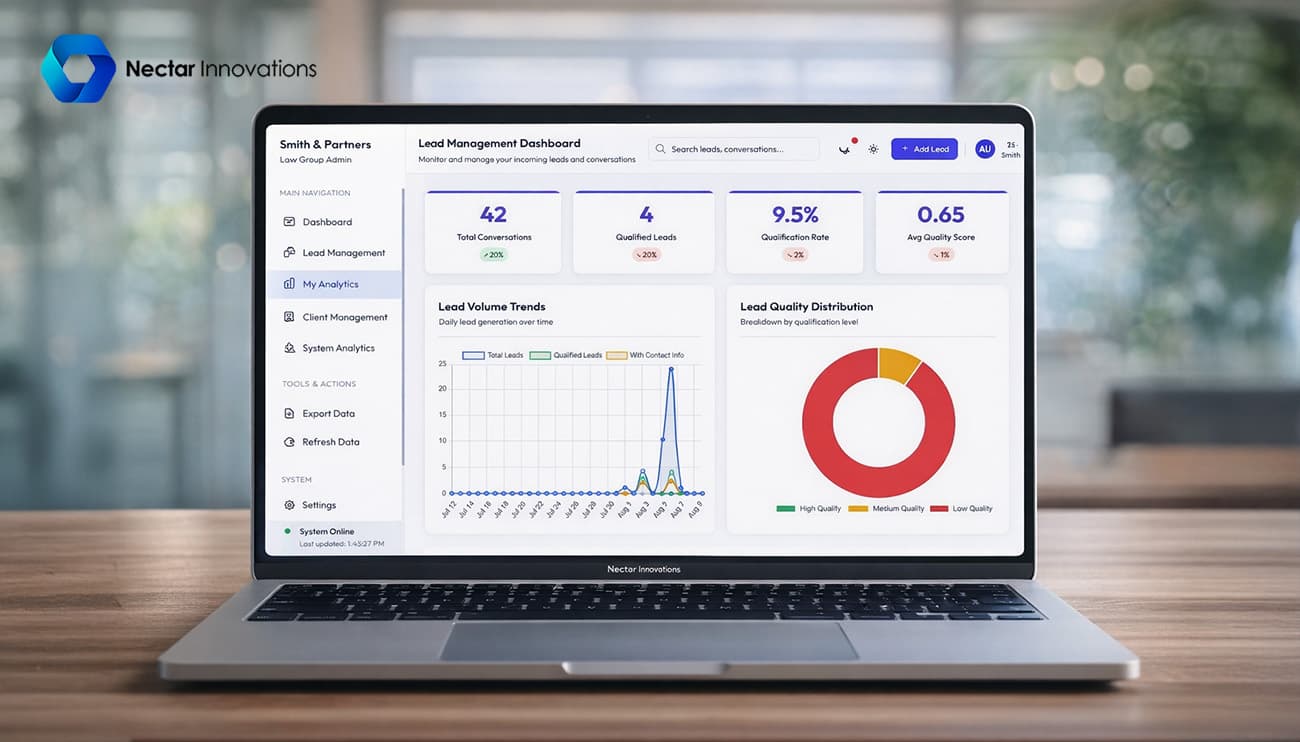
Task: Select the My Analytics bar-chart icon
Action: click(289, 284)
